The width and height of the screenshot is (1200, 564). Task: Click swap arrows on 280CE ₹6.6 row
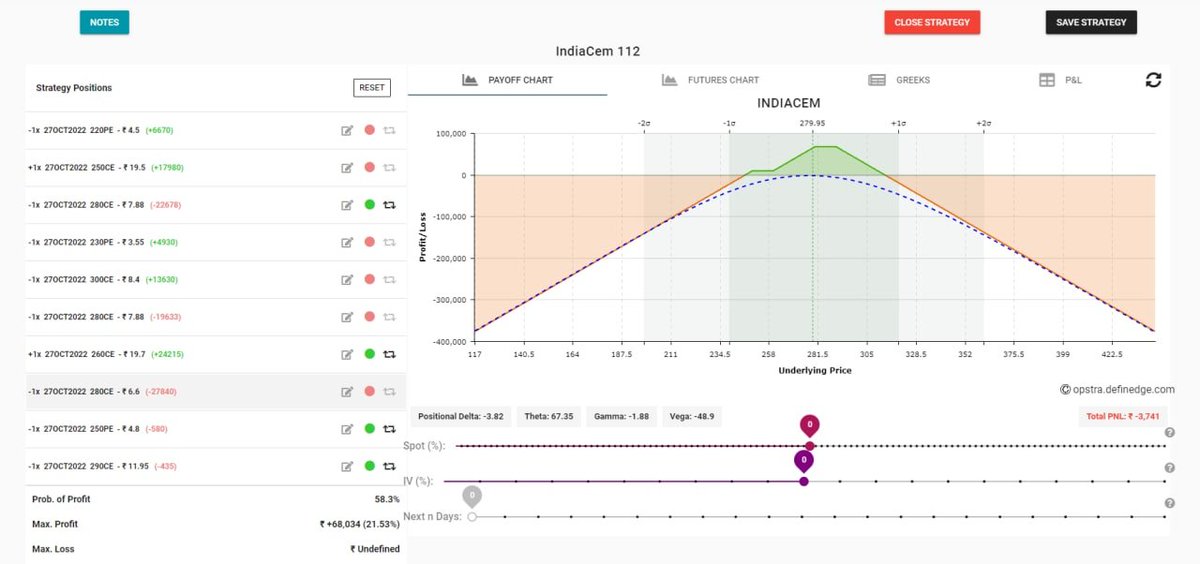(x=389, y=391)
